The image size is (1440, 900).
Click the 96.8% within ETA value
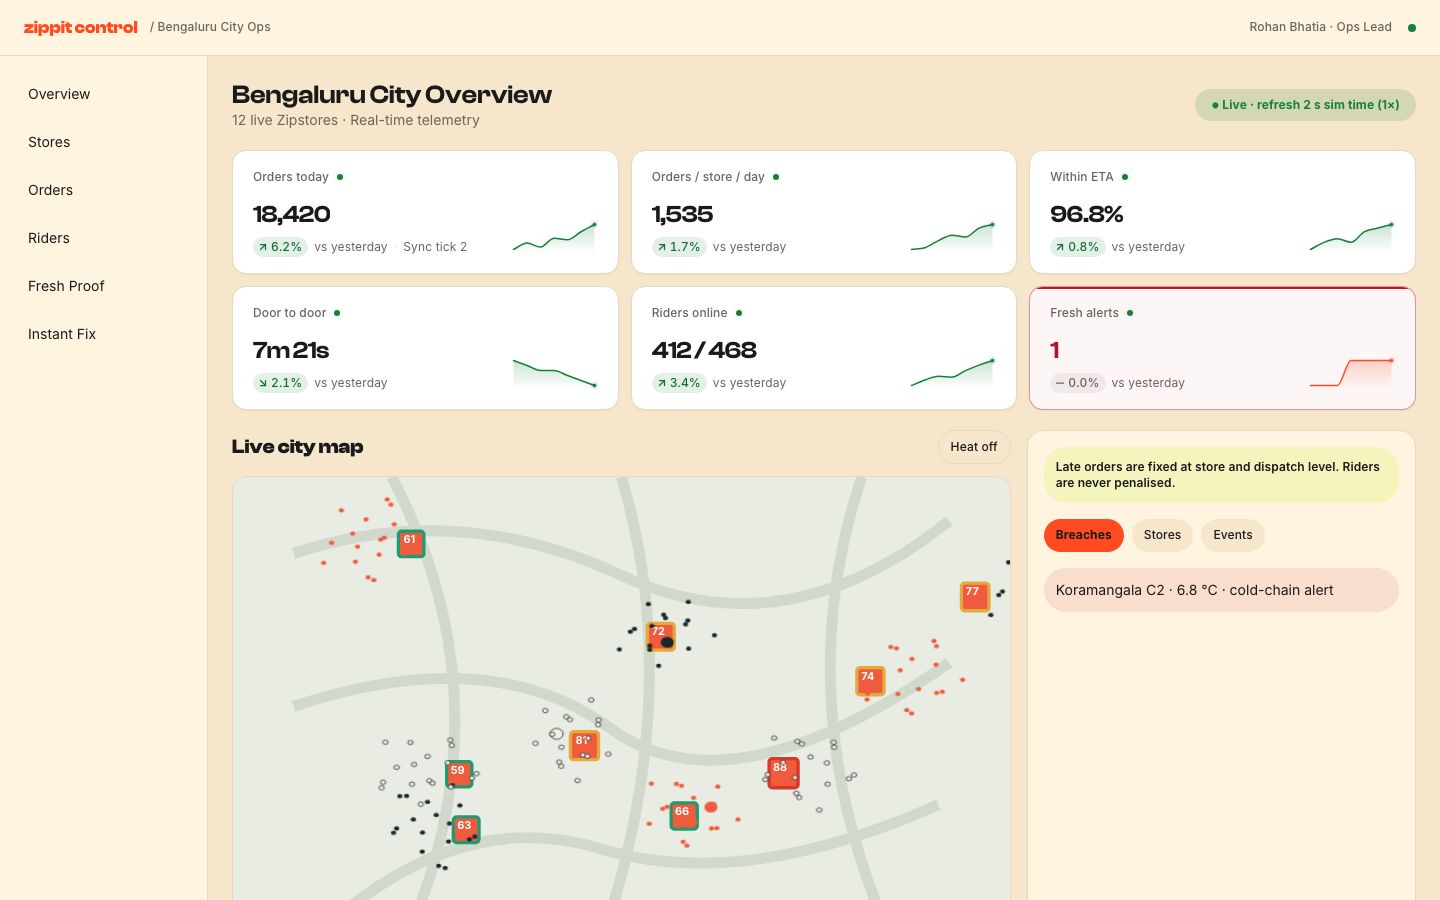pos(1087,214)
